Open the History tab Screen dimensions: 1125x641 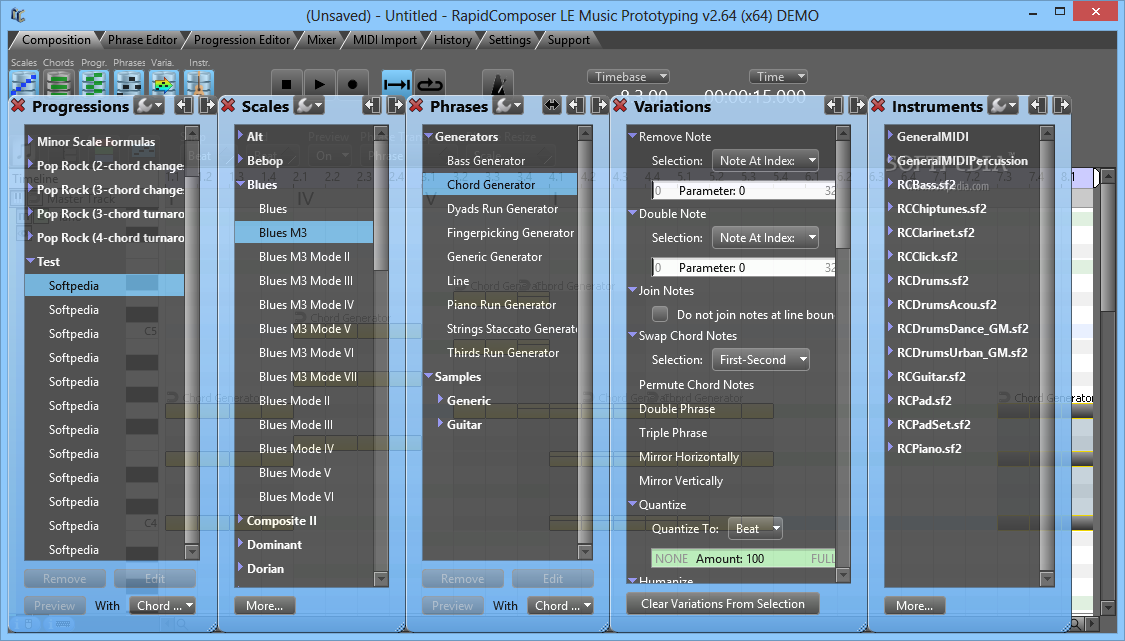[453, 40]
